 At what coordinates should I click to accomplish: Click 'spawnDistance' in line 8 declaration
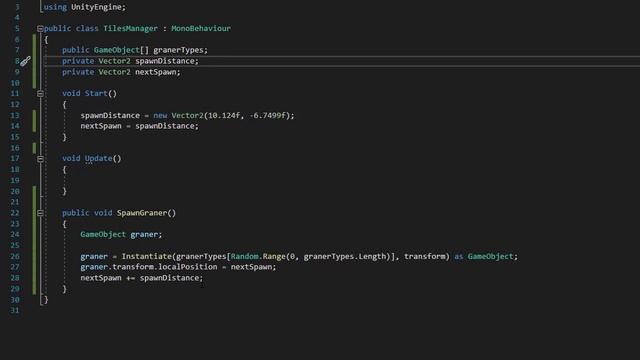pyautogui.click(x=164, y=61)
